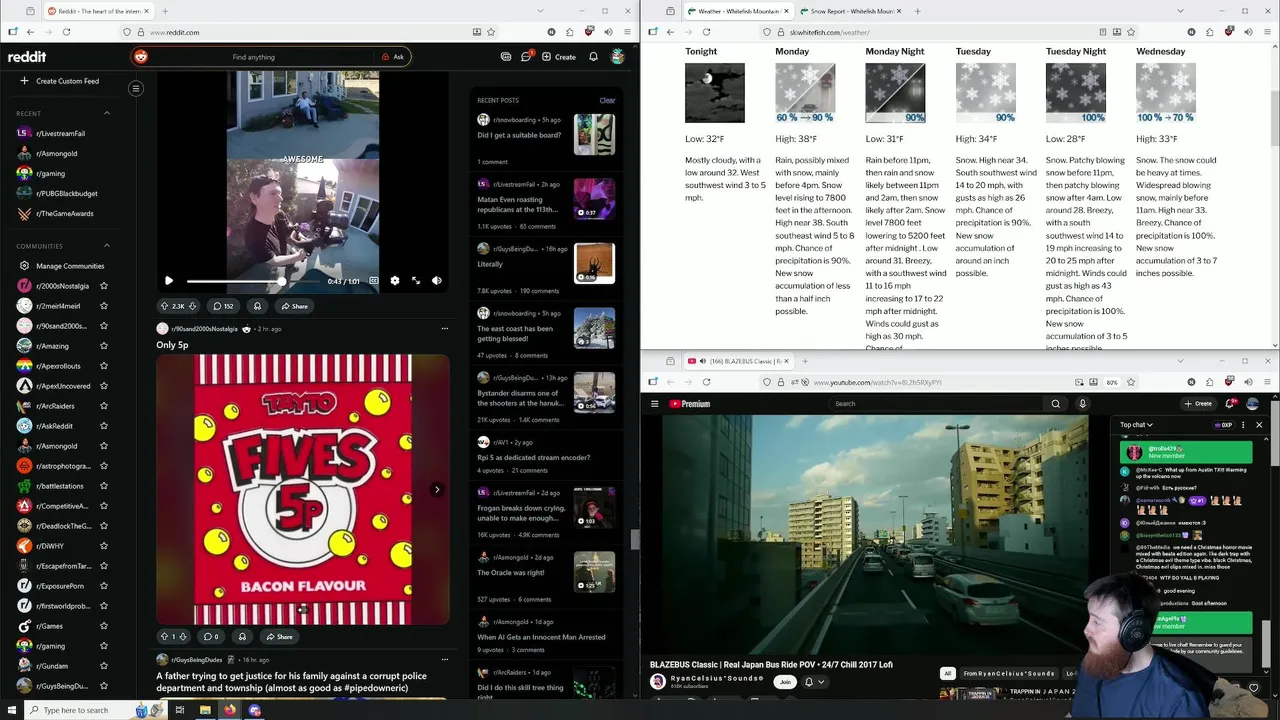Open 'Did I get a suitable board?' recent post
1280x720 pixels.
pos(519,135)
